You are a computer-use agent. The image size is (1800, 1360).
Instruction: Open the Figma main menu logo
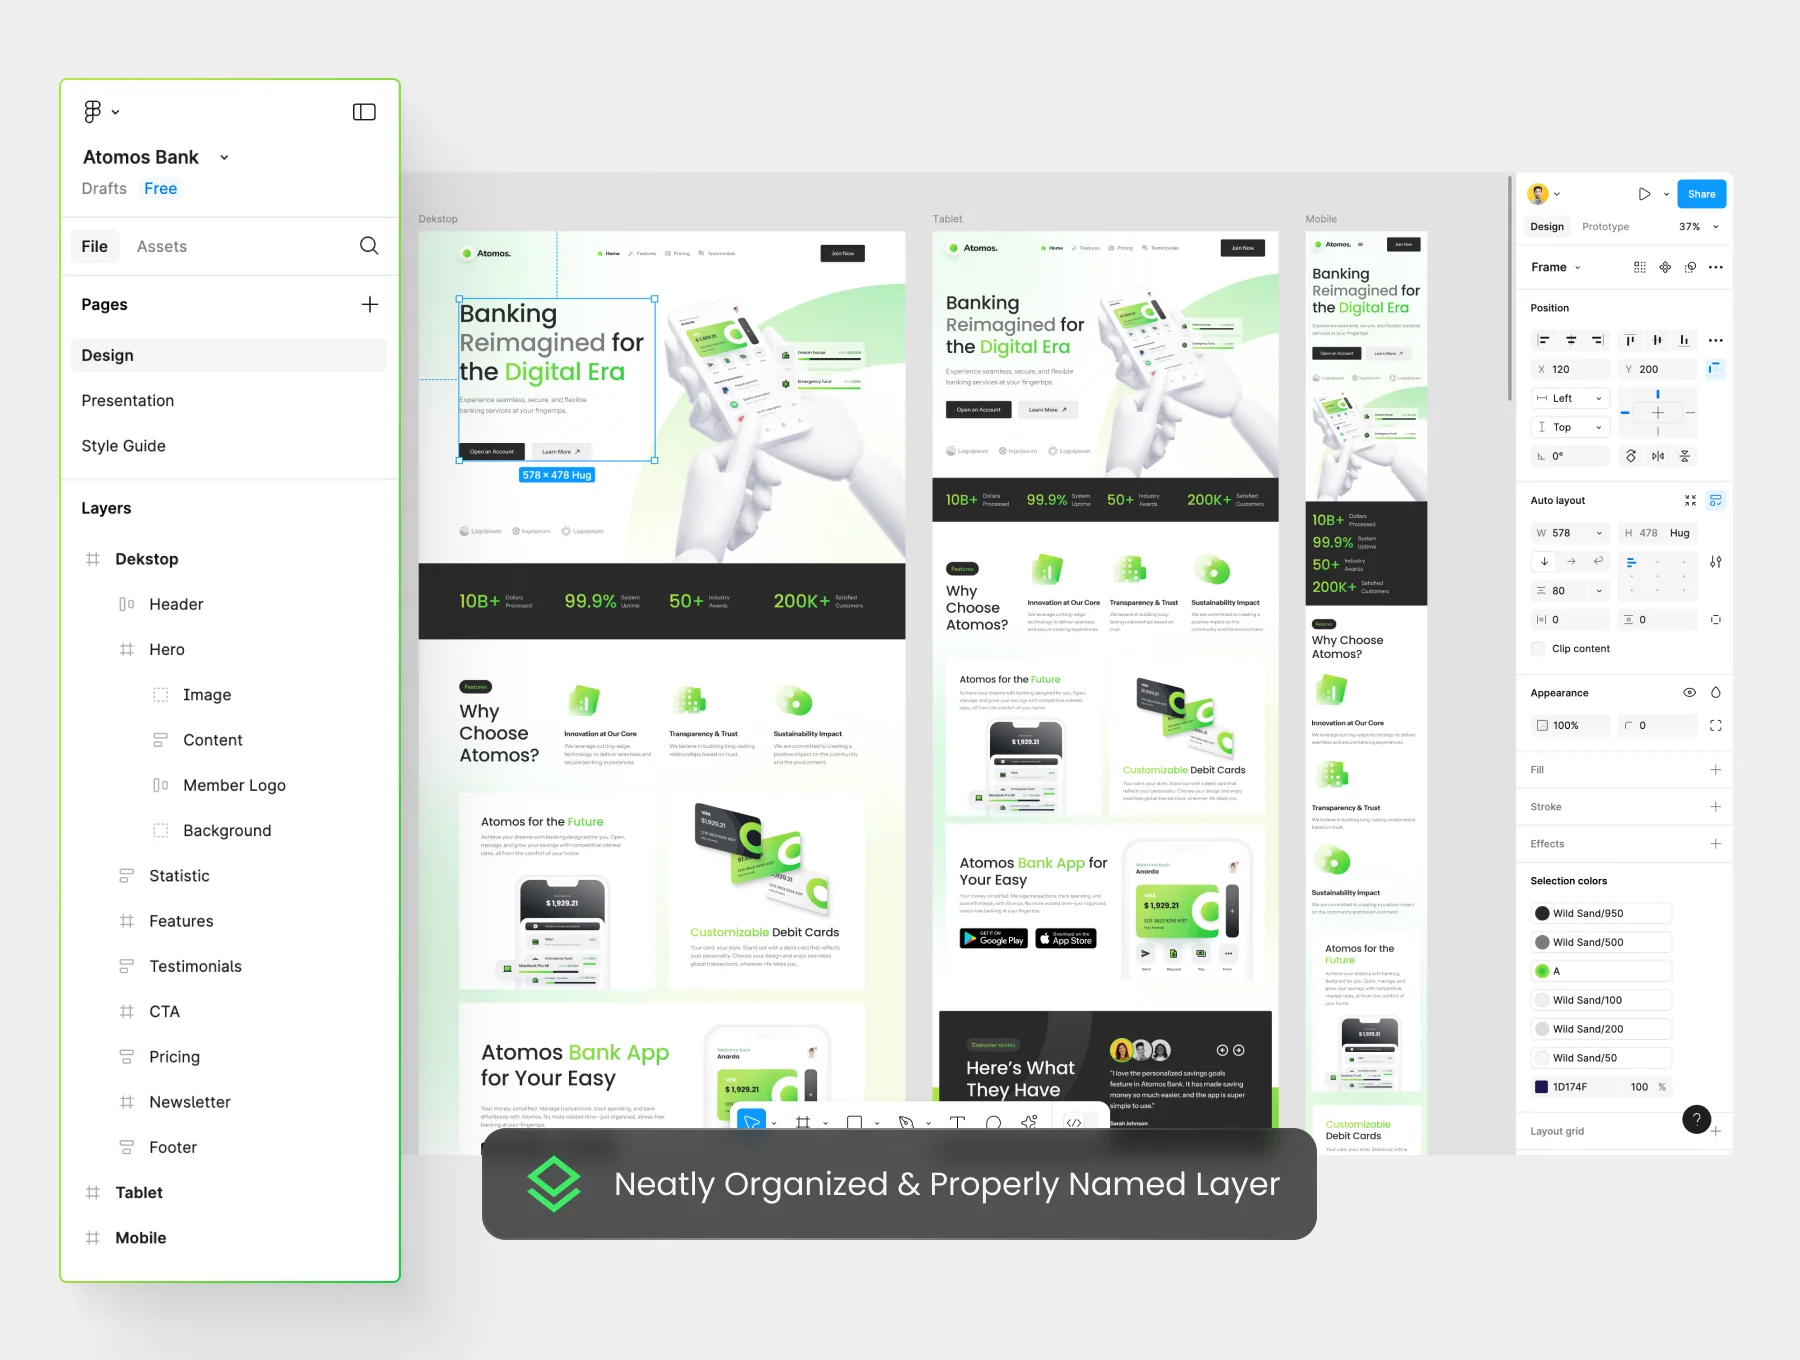pyautogui.click(x=93, y=112)
